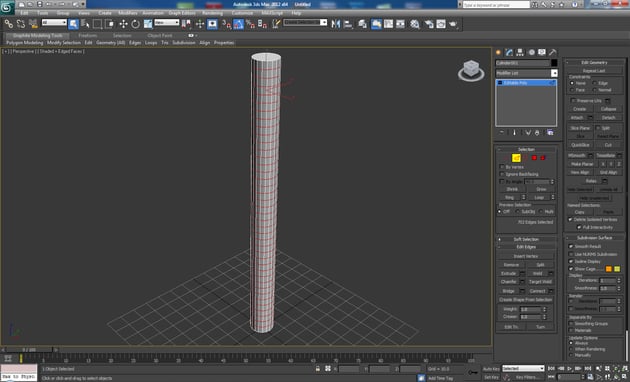Select the Edge constraint radio button
The width and height of the screenshot is (630, 382).
pos(594,83)
